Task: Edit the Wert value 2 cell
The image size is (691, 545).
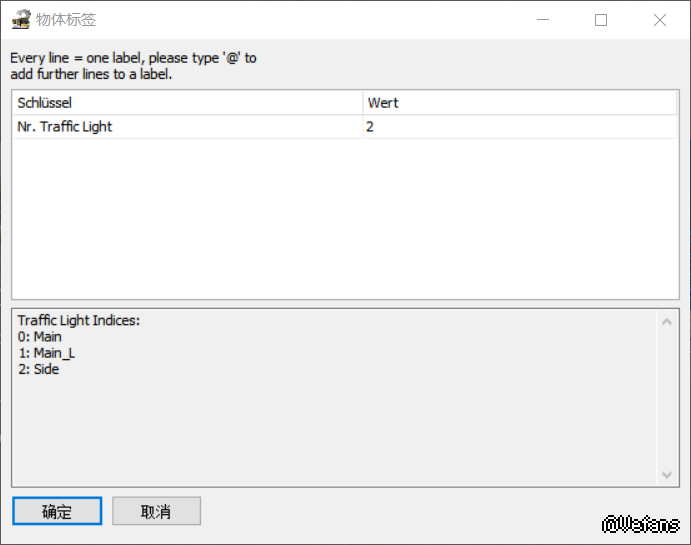Action: [x=520, y=127]
